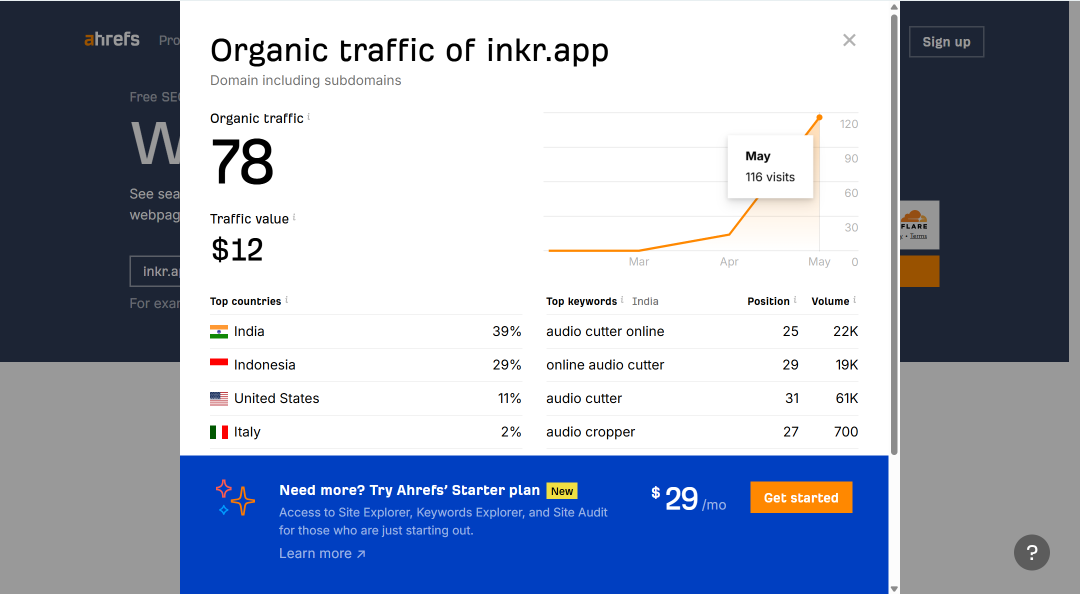Select keyword 'online audio cutter'

click(x=605, y=365)
